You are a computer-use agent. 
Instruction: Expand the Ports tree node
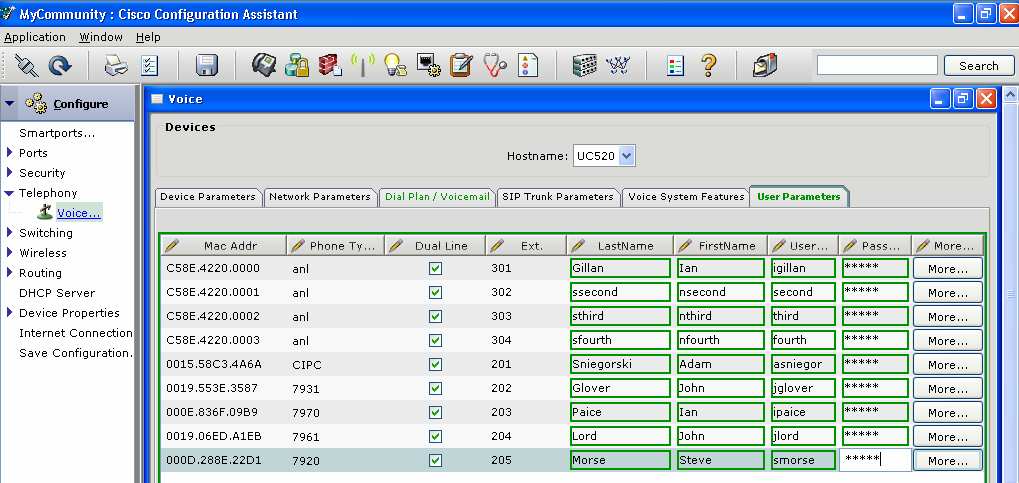point(9,153)
